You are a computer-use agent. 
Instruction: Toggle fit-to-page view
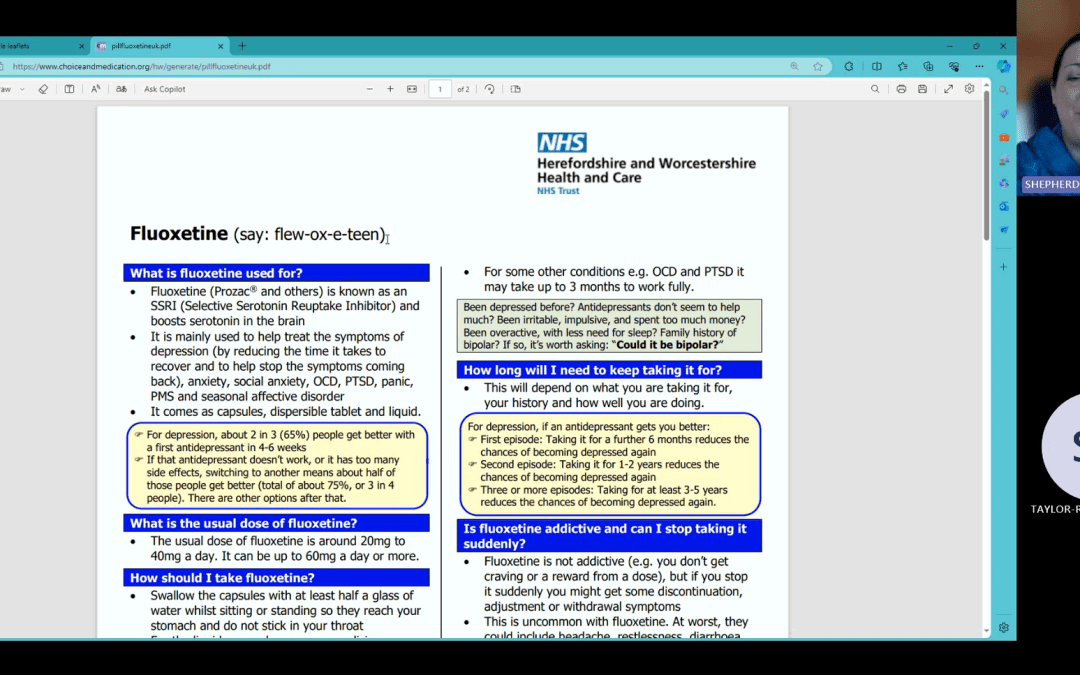(412, 88)
